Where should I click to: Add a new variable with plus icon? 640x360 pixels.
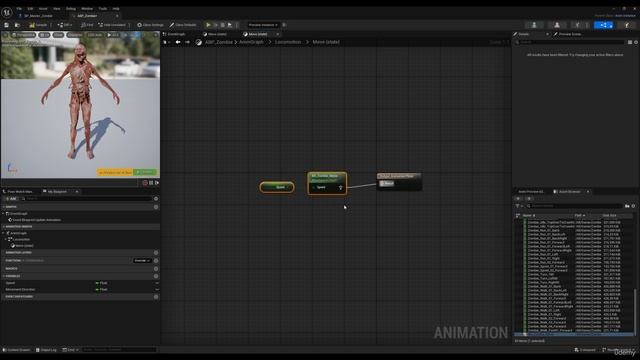tap(156, 276)
